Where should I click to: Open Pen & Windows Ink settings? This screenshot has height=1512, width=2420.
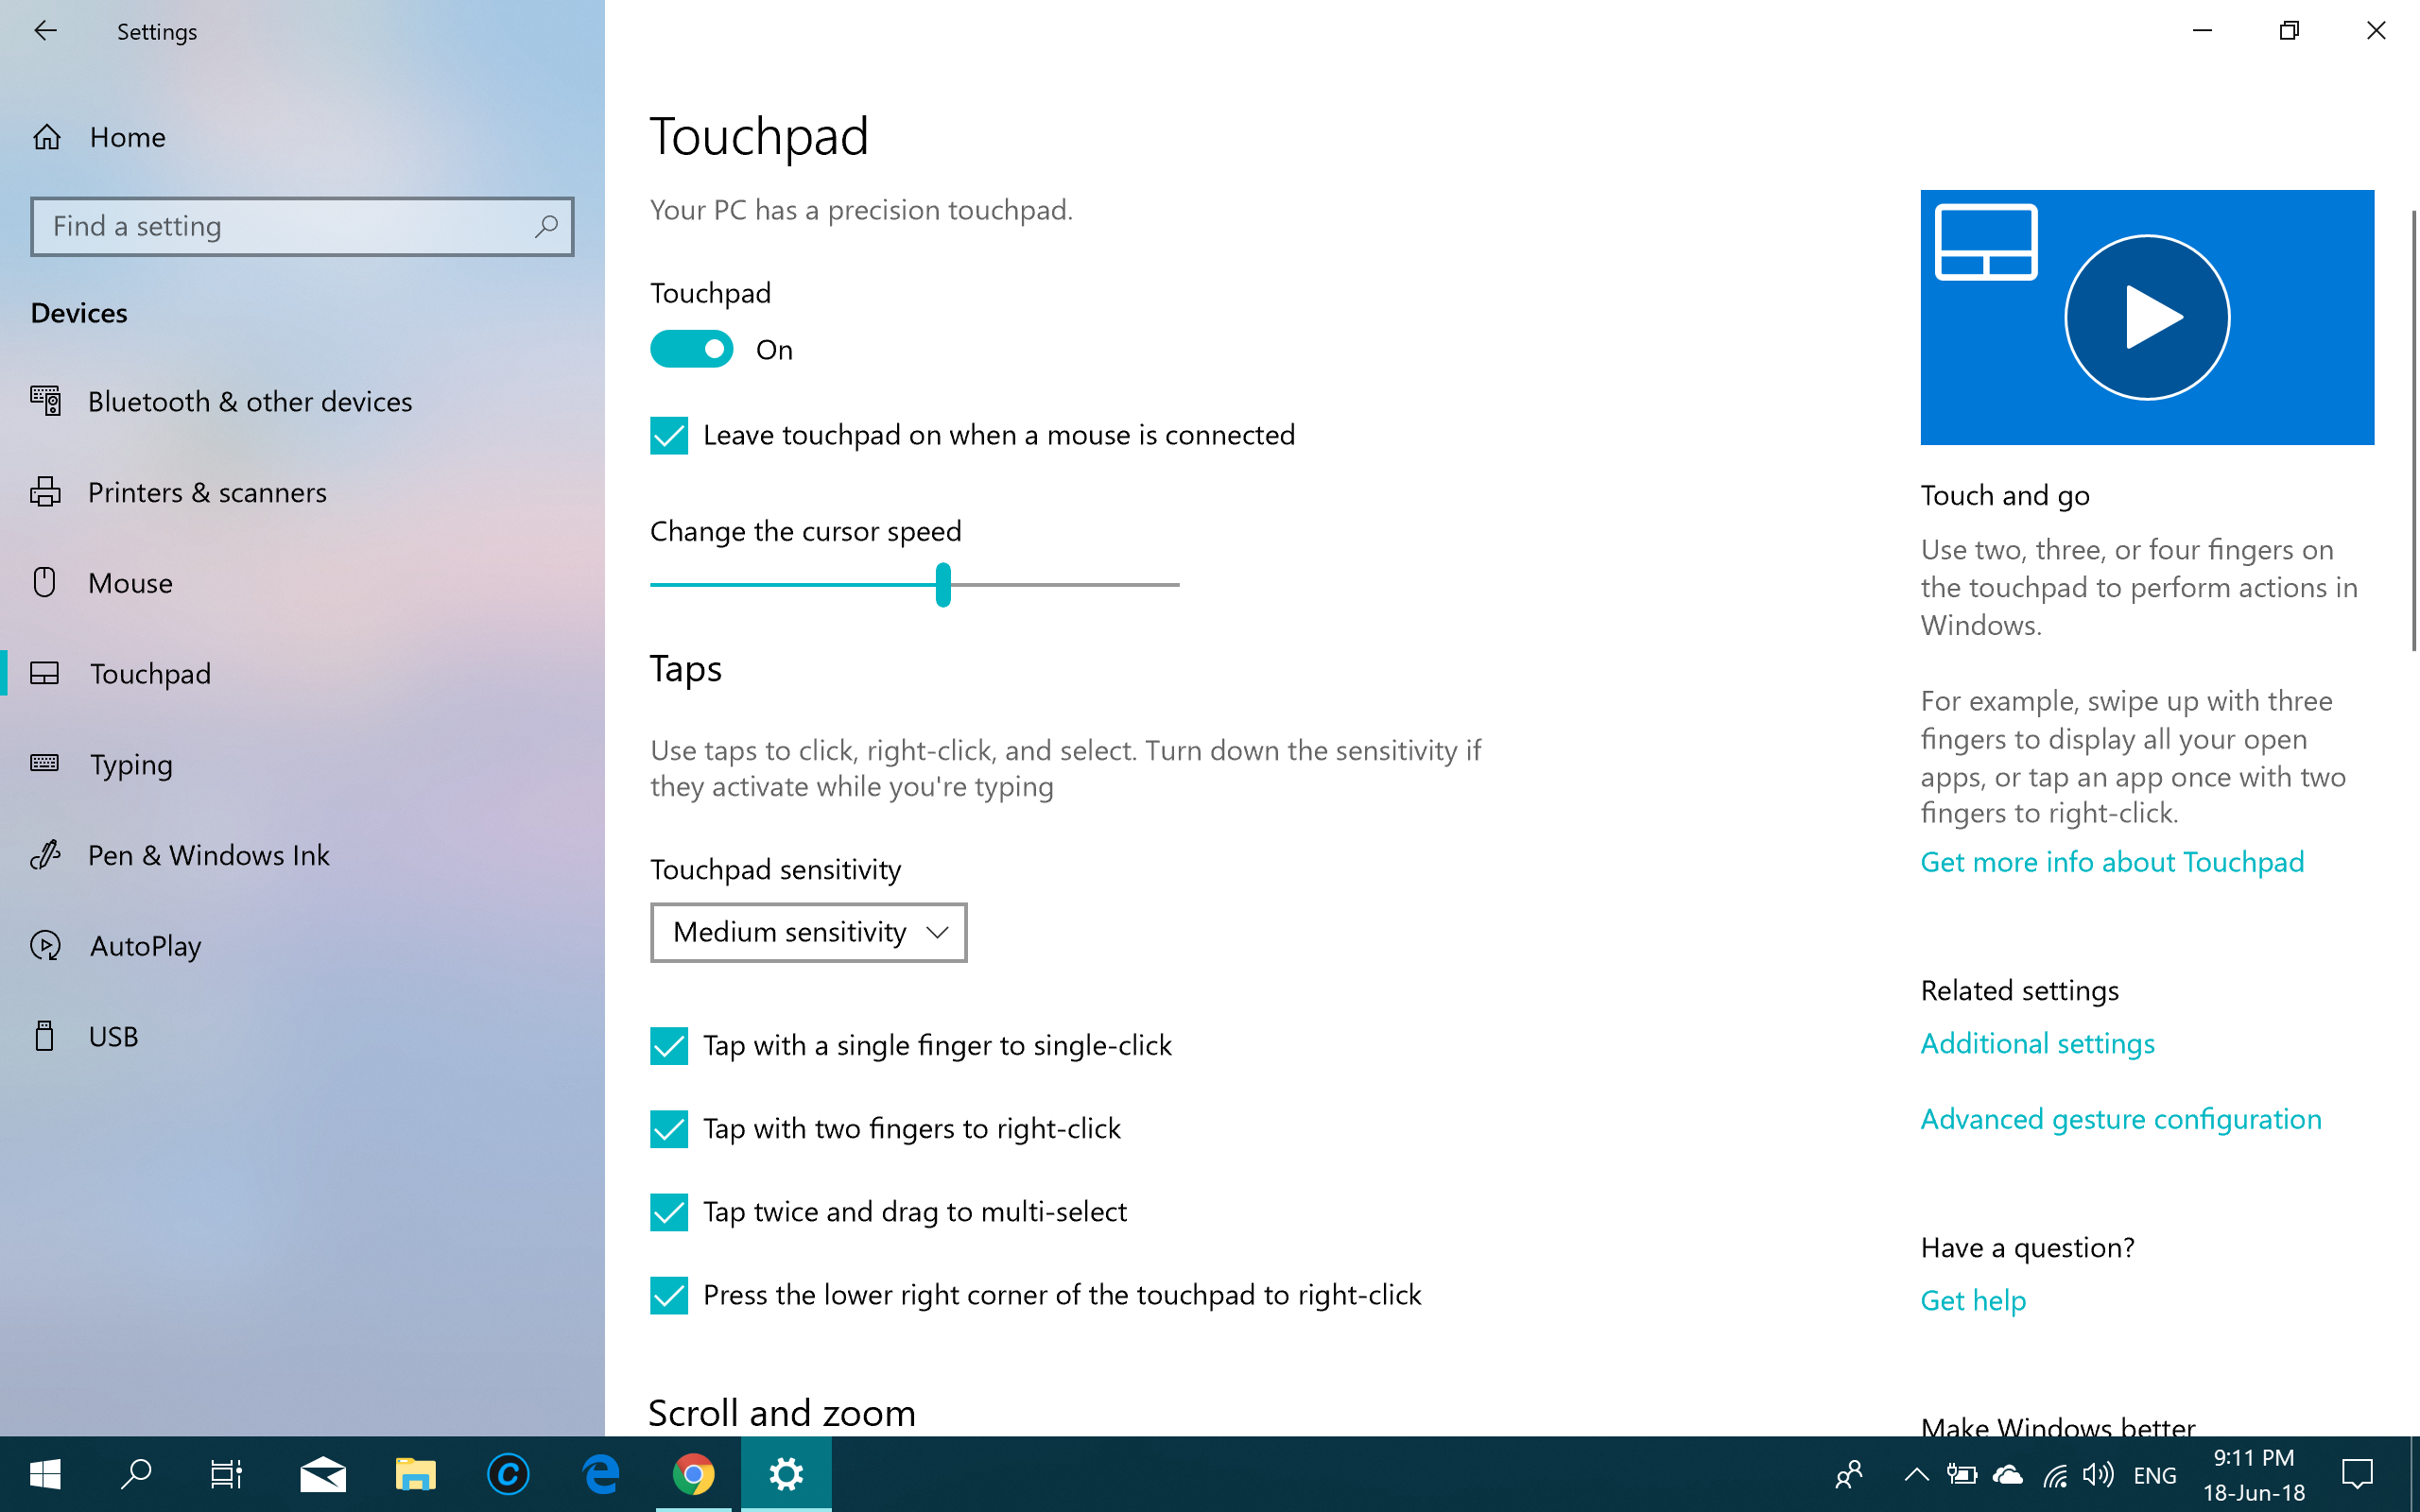[208, 855]
